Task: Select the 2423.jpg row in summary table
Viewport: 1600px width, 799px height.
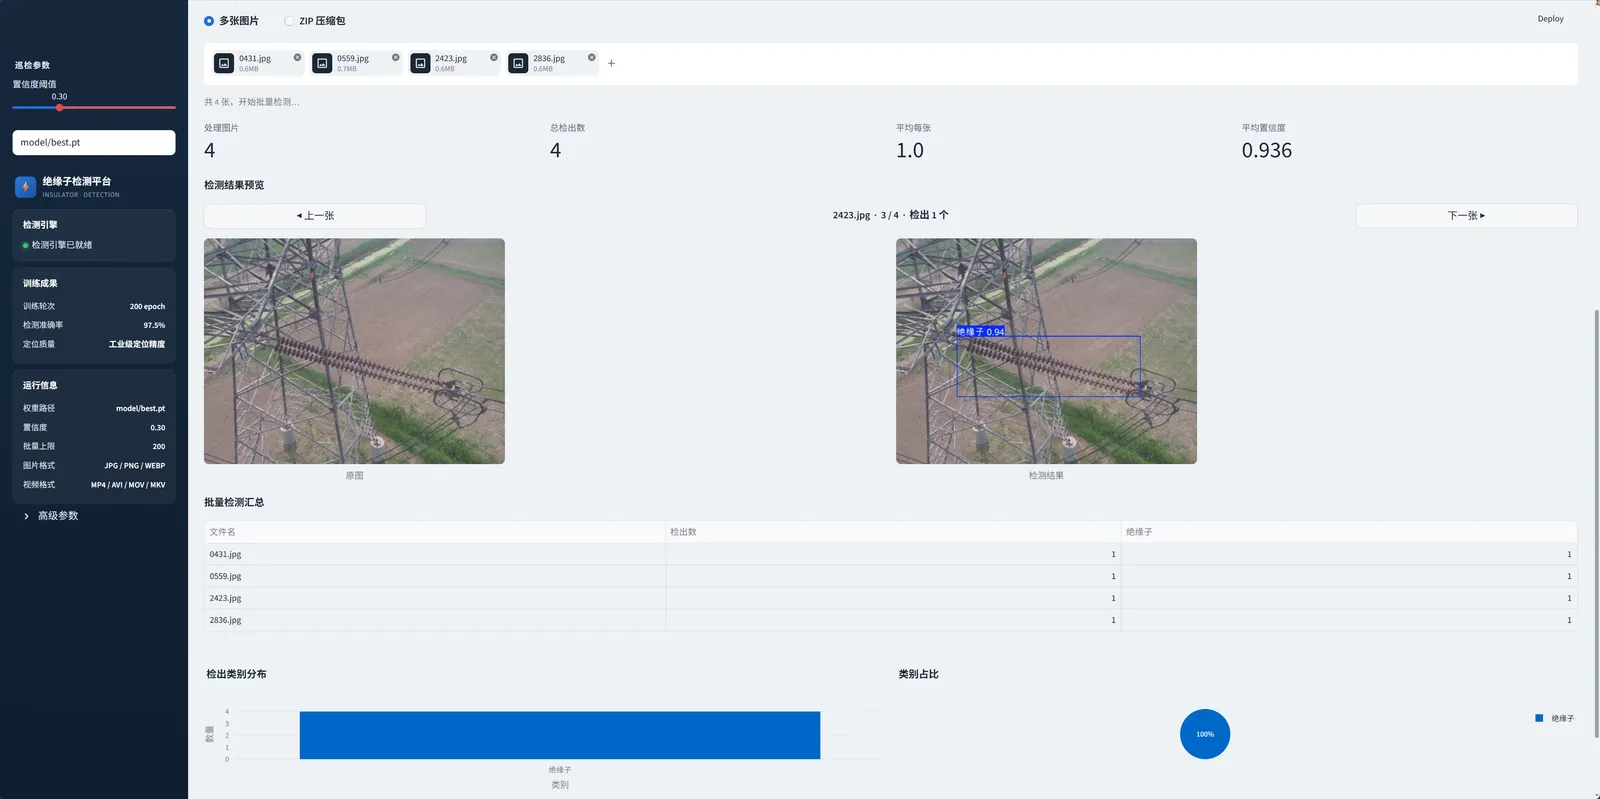Action: (890, 598)
